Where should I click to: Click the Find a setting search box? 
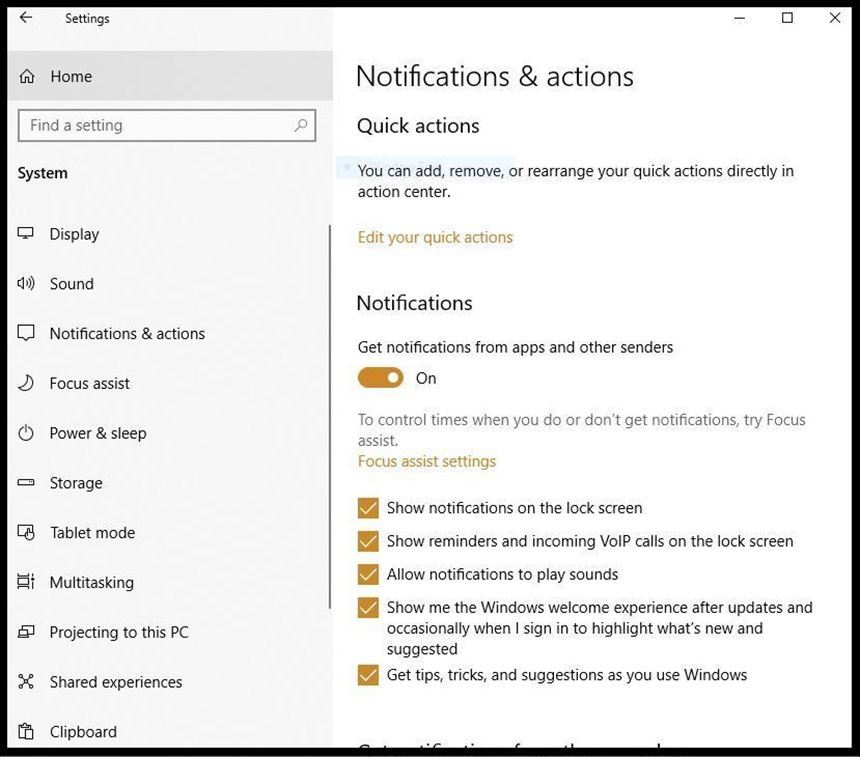(x=155, y=126)
